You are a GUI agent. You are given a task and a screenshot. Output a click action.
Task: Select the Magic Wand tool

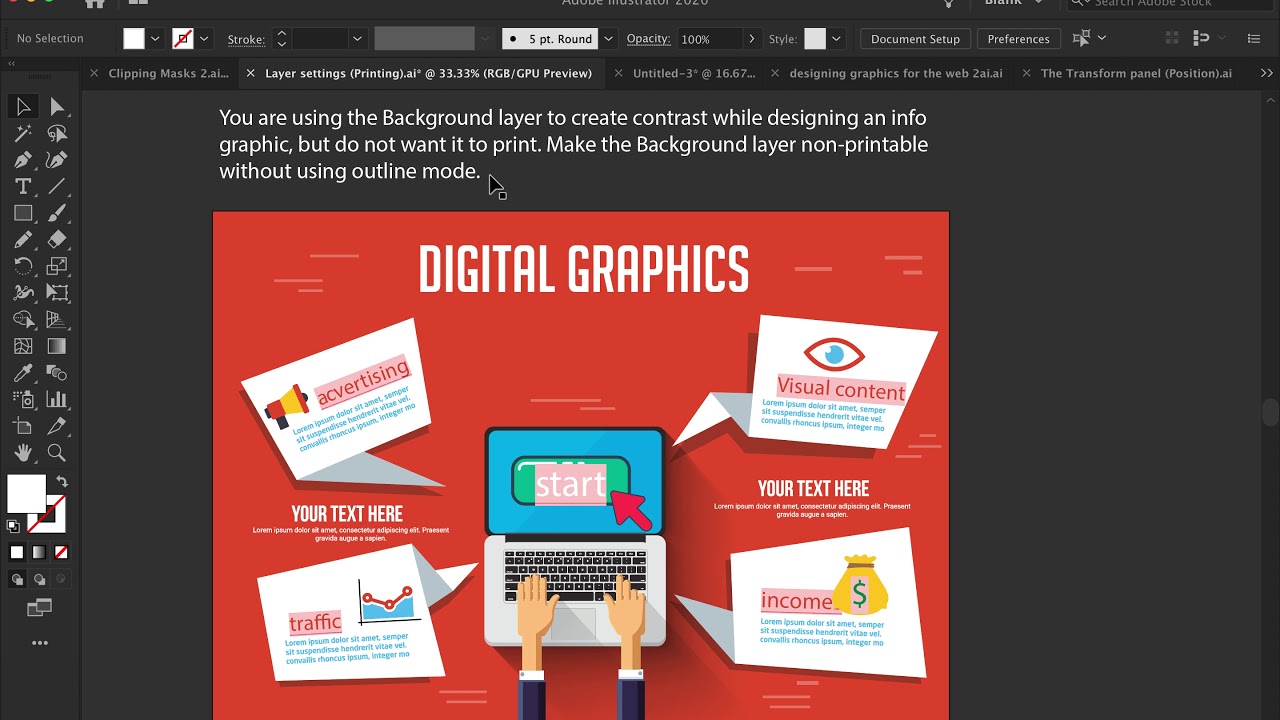click(x=23, y=133)
